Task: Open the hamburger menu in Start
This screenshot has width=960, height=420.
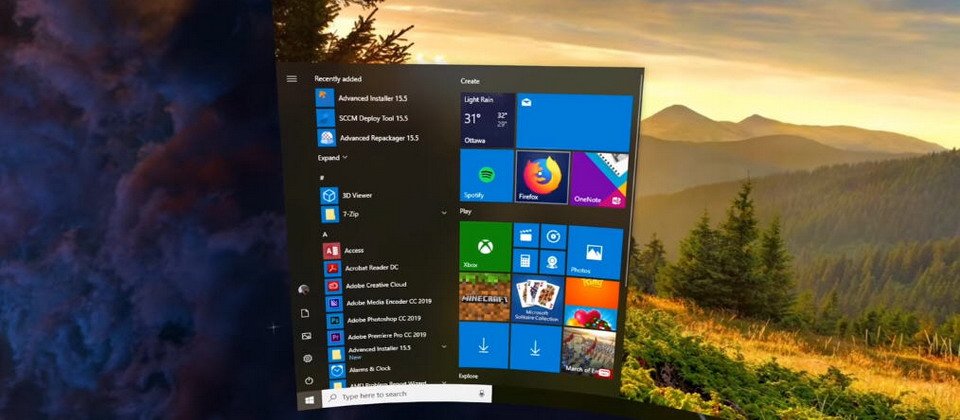Action: tap(291, 78)
